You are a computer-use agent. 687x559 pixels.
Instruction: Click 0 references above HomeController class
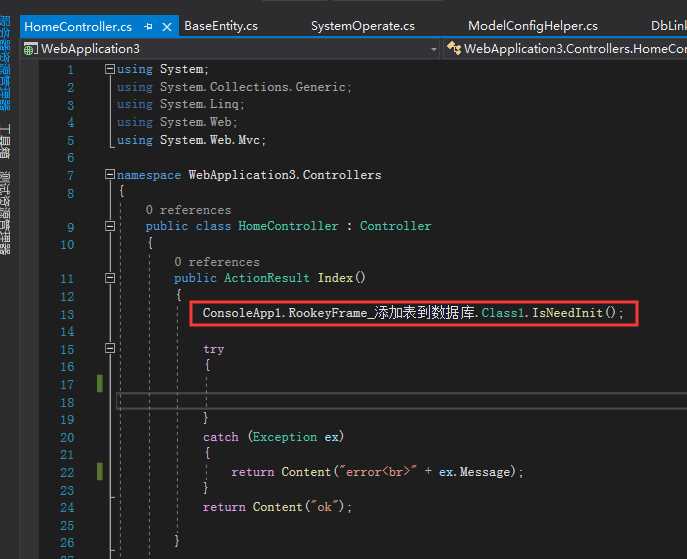(x=188, y=210)
